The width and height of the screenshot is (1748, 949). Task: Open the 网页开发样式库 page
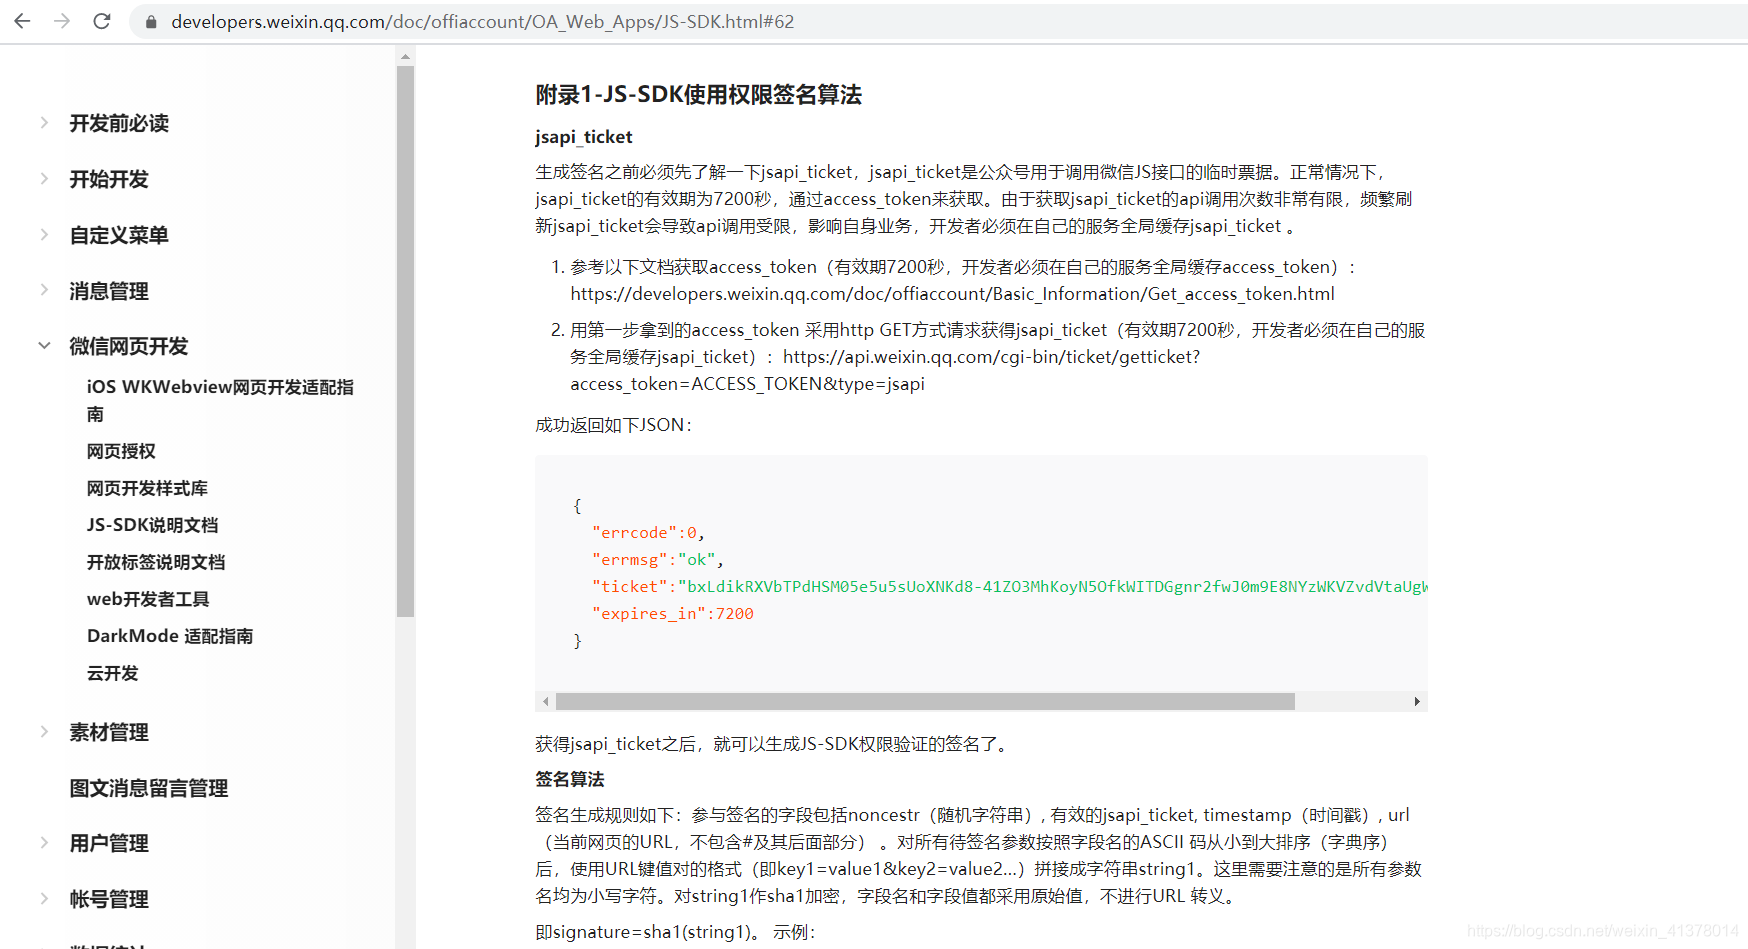point(147,488)
